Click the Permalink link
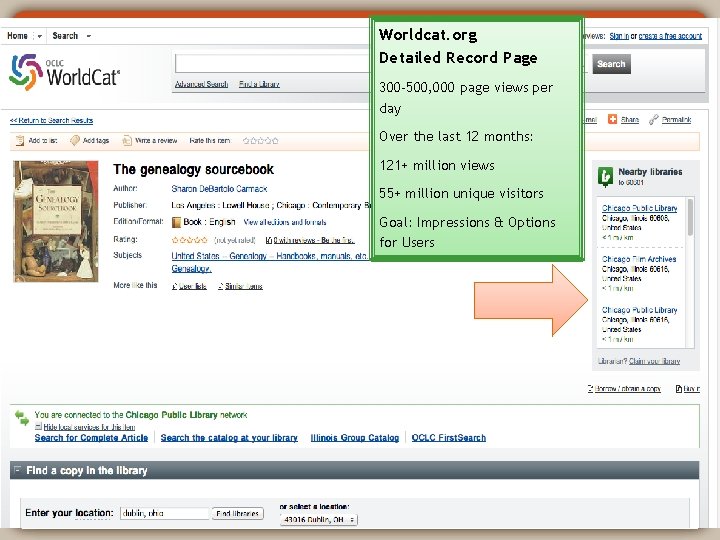 [676, 120]
